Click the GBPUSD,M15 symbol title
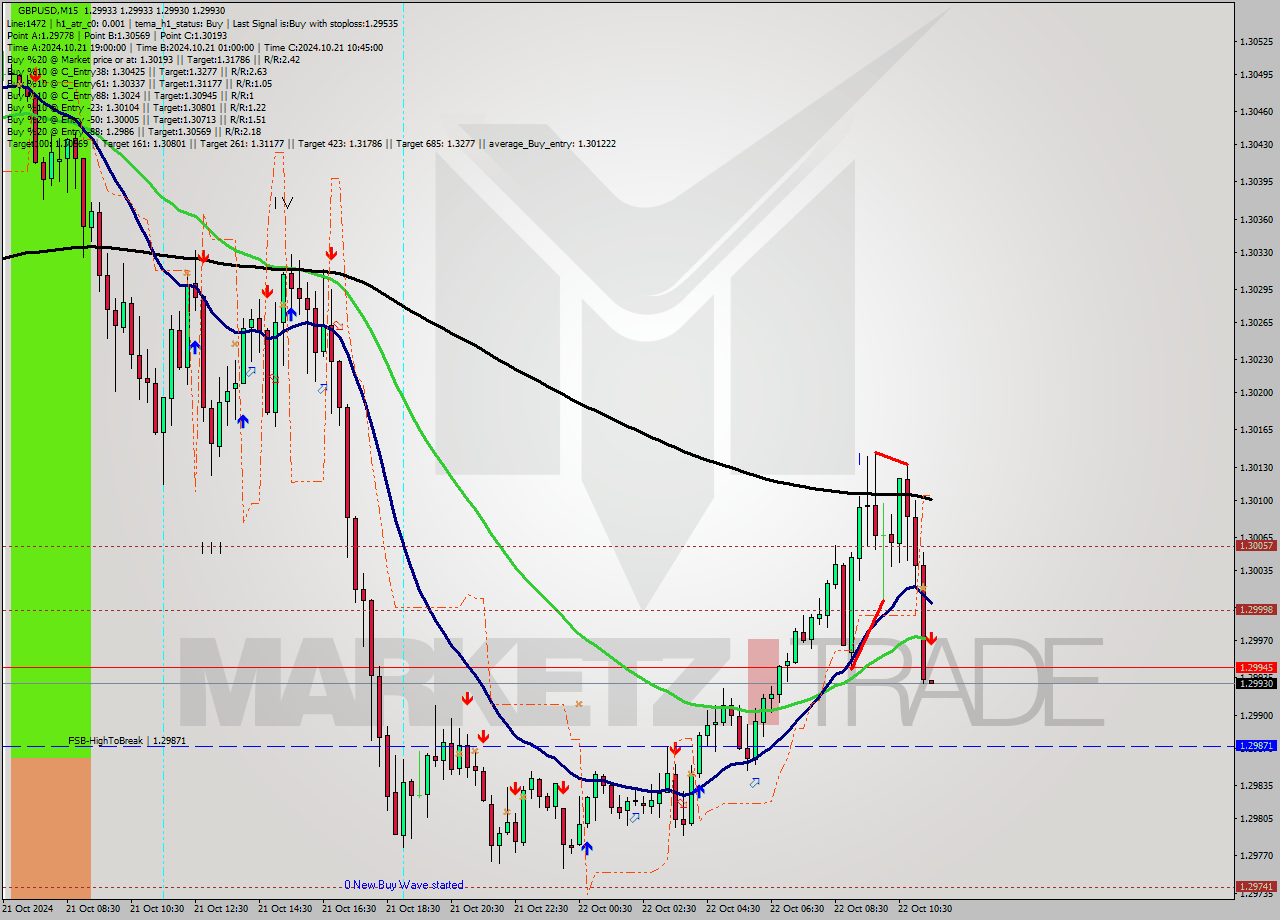Viewport: 1280px width, 920px height. click(48, 10)
